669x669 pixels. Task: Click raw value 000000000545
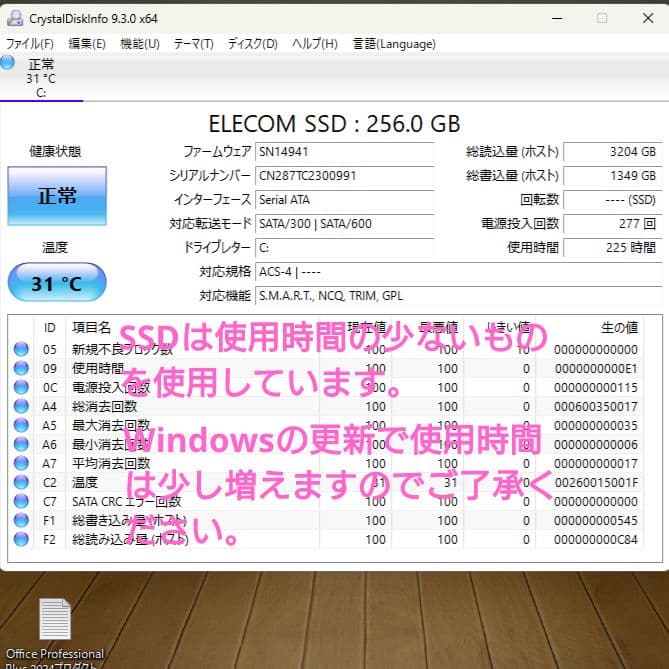click(x=596, y=521)
